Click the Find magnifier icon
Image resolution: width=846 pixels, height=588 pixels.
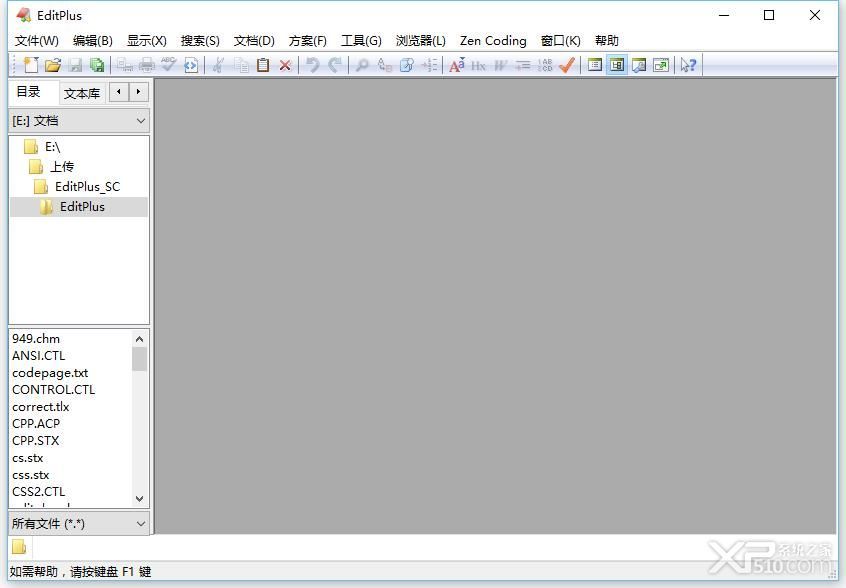(362, 65)
